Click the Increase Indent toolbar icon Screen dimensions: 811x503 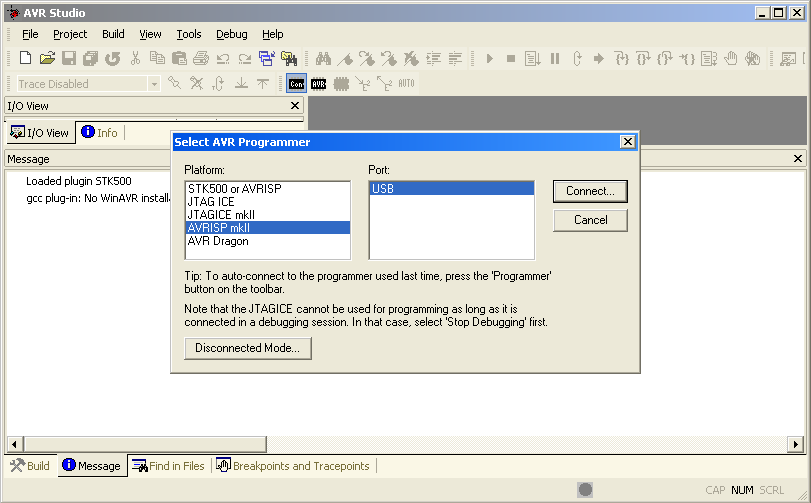click(433, 58)
